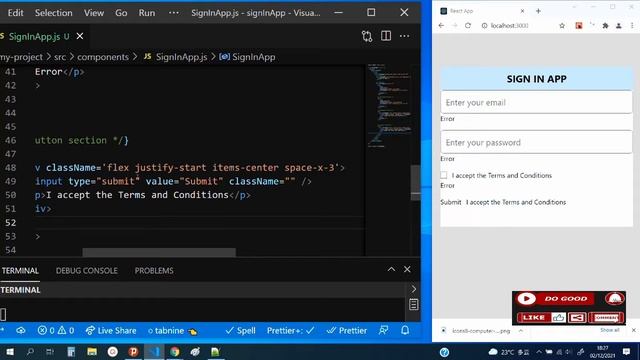
Task: Click Show all downloads link
Action: point(609,330)
